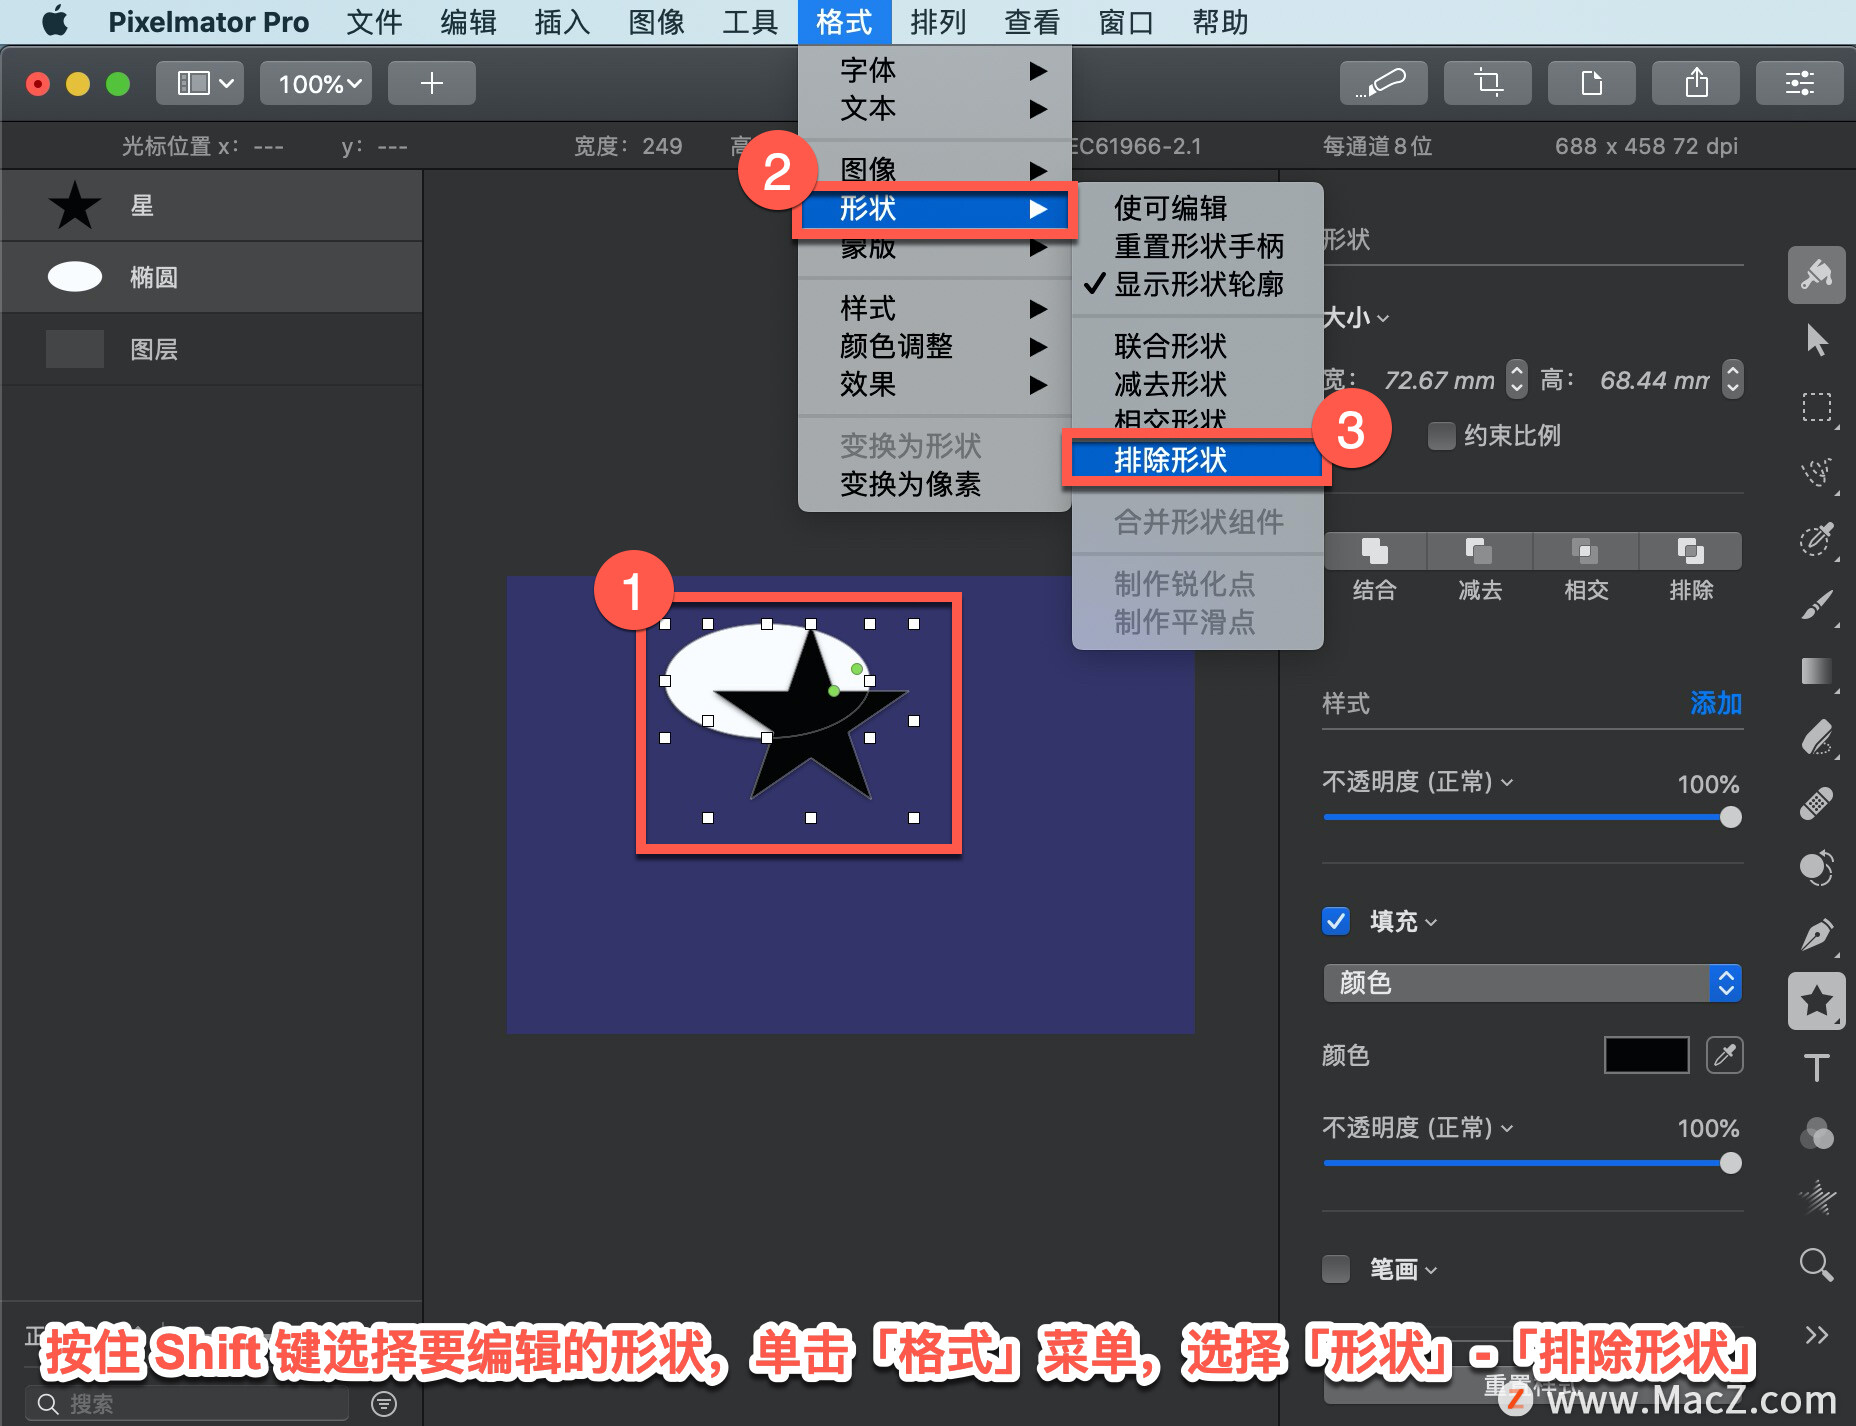The height and width of the screenshot is (1426, 1856).
Task: Choose 变换为像素 menu item
Action: tap(935, 484)
